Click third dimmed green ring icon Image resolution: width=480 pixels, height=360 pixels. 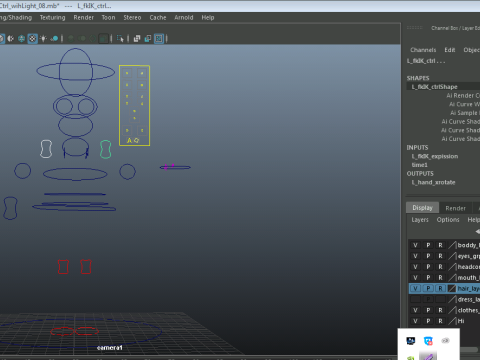point(93,39)
